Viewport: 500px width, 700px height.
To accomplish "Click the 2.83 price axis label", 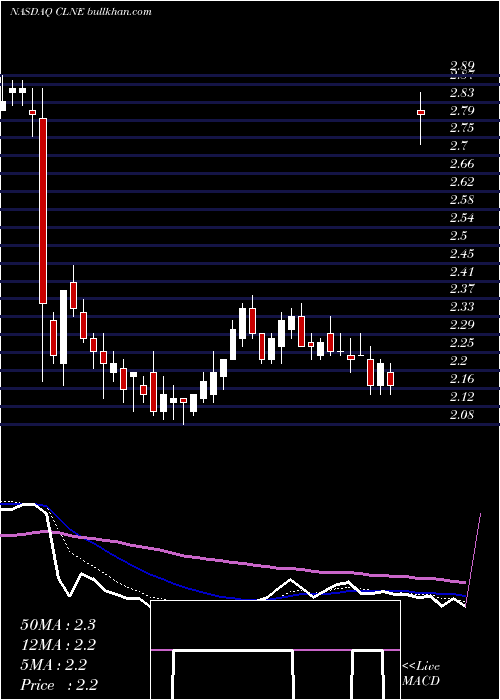I will (462, 93).
